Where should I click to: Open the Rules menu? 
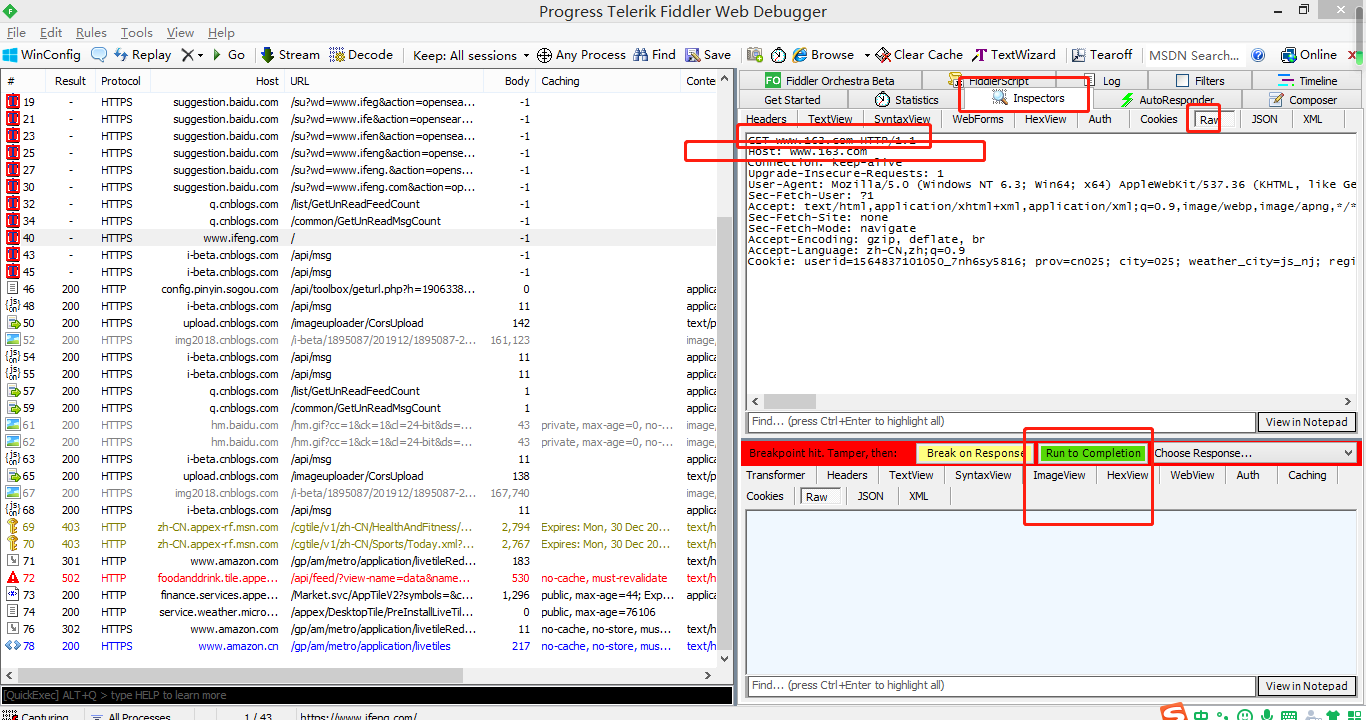tap(91, 32)
